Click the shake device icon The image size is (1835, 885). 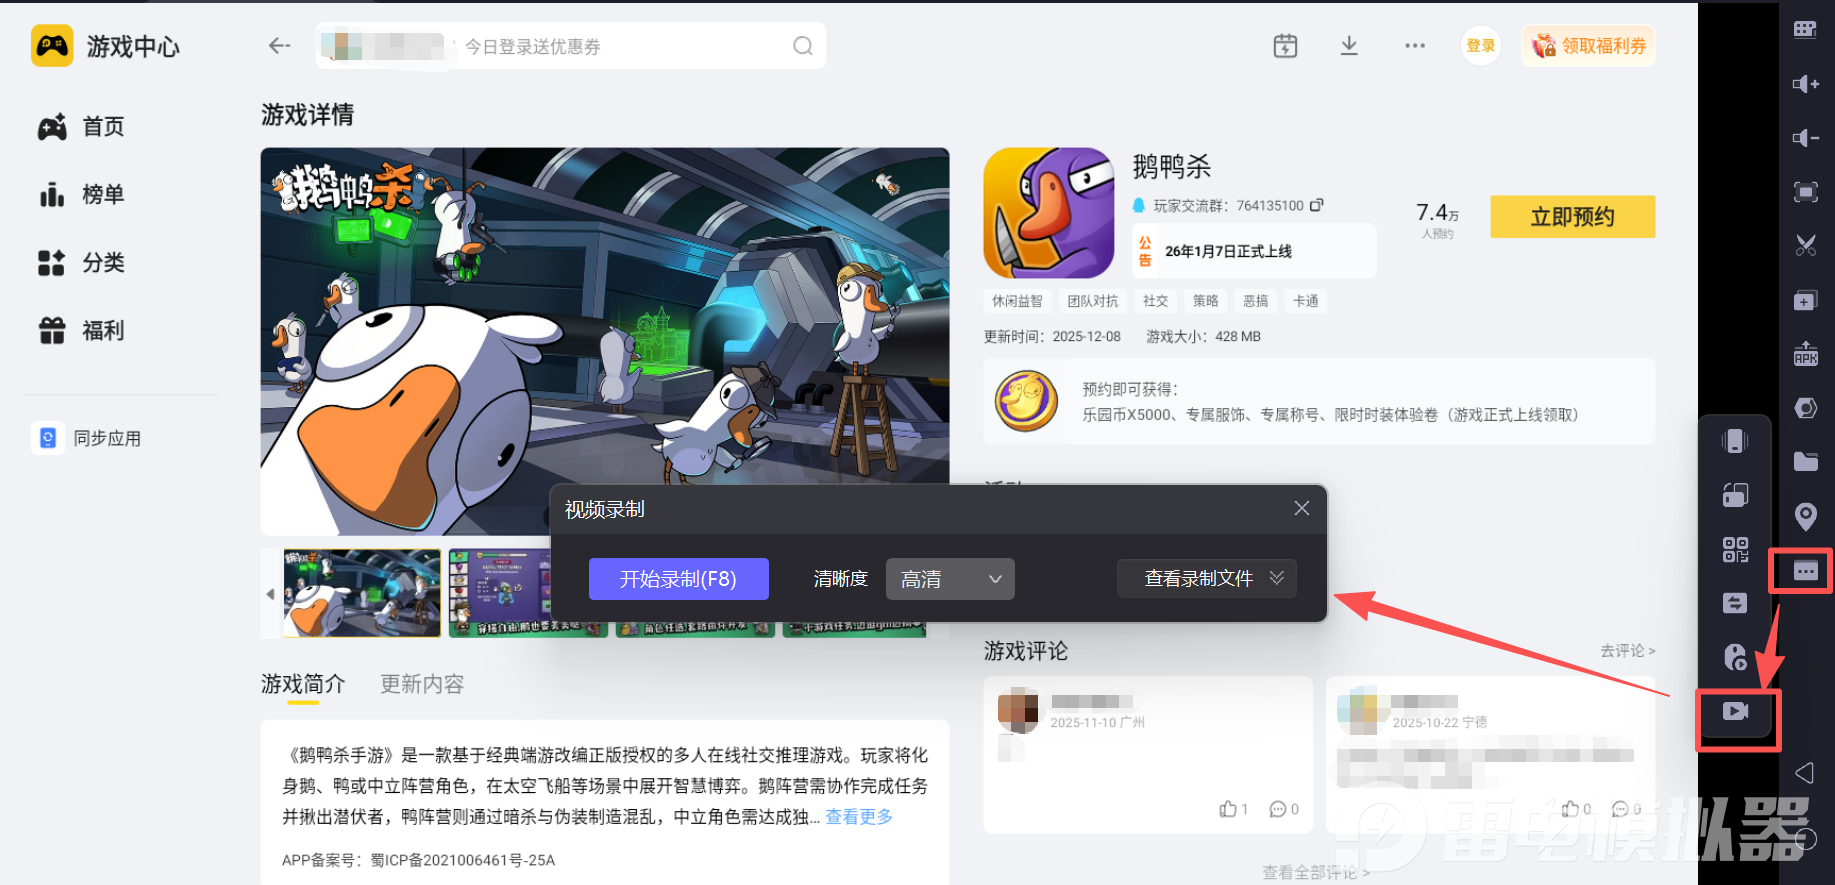coord(1735,441)
